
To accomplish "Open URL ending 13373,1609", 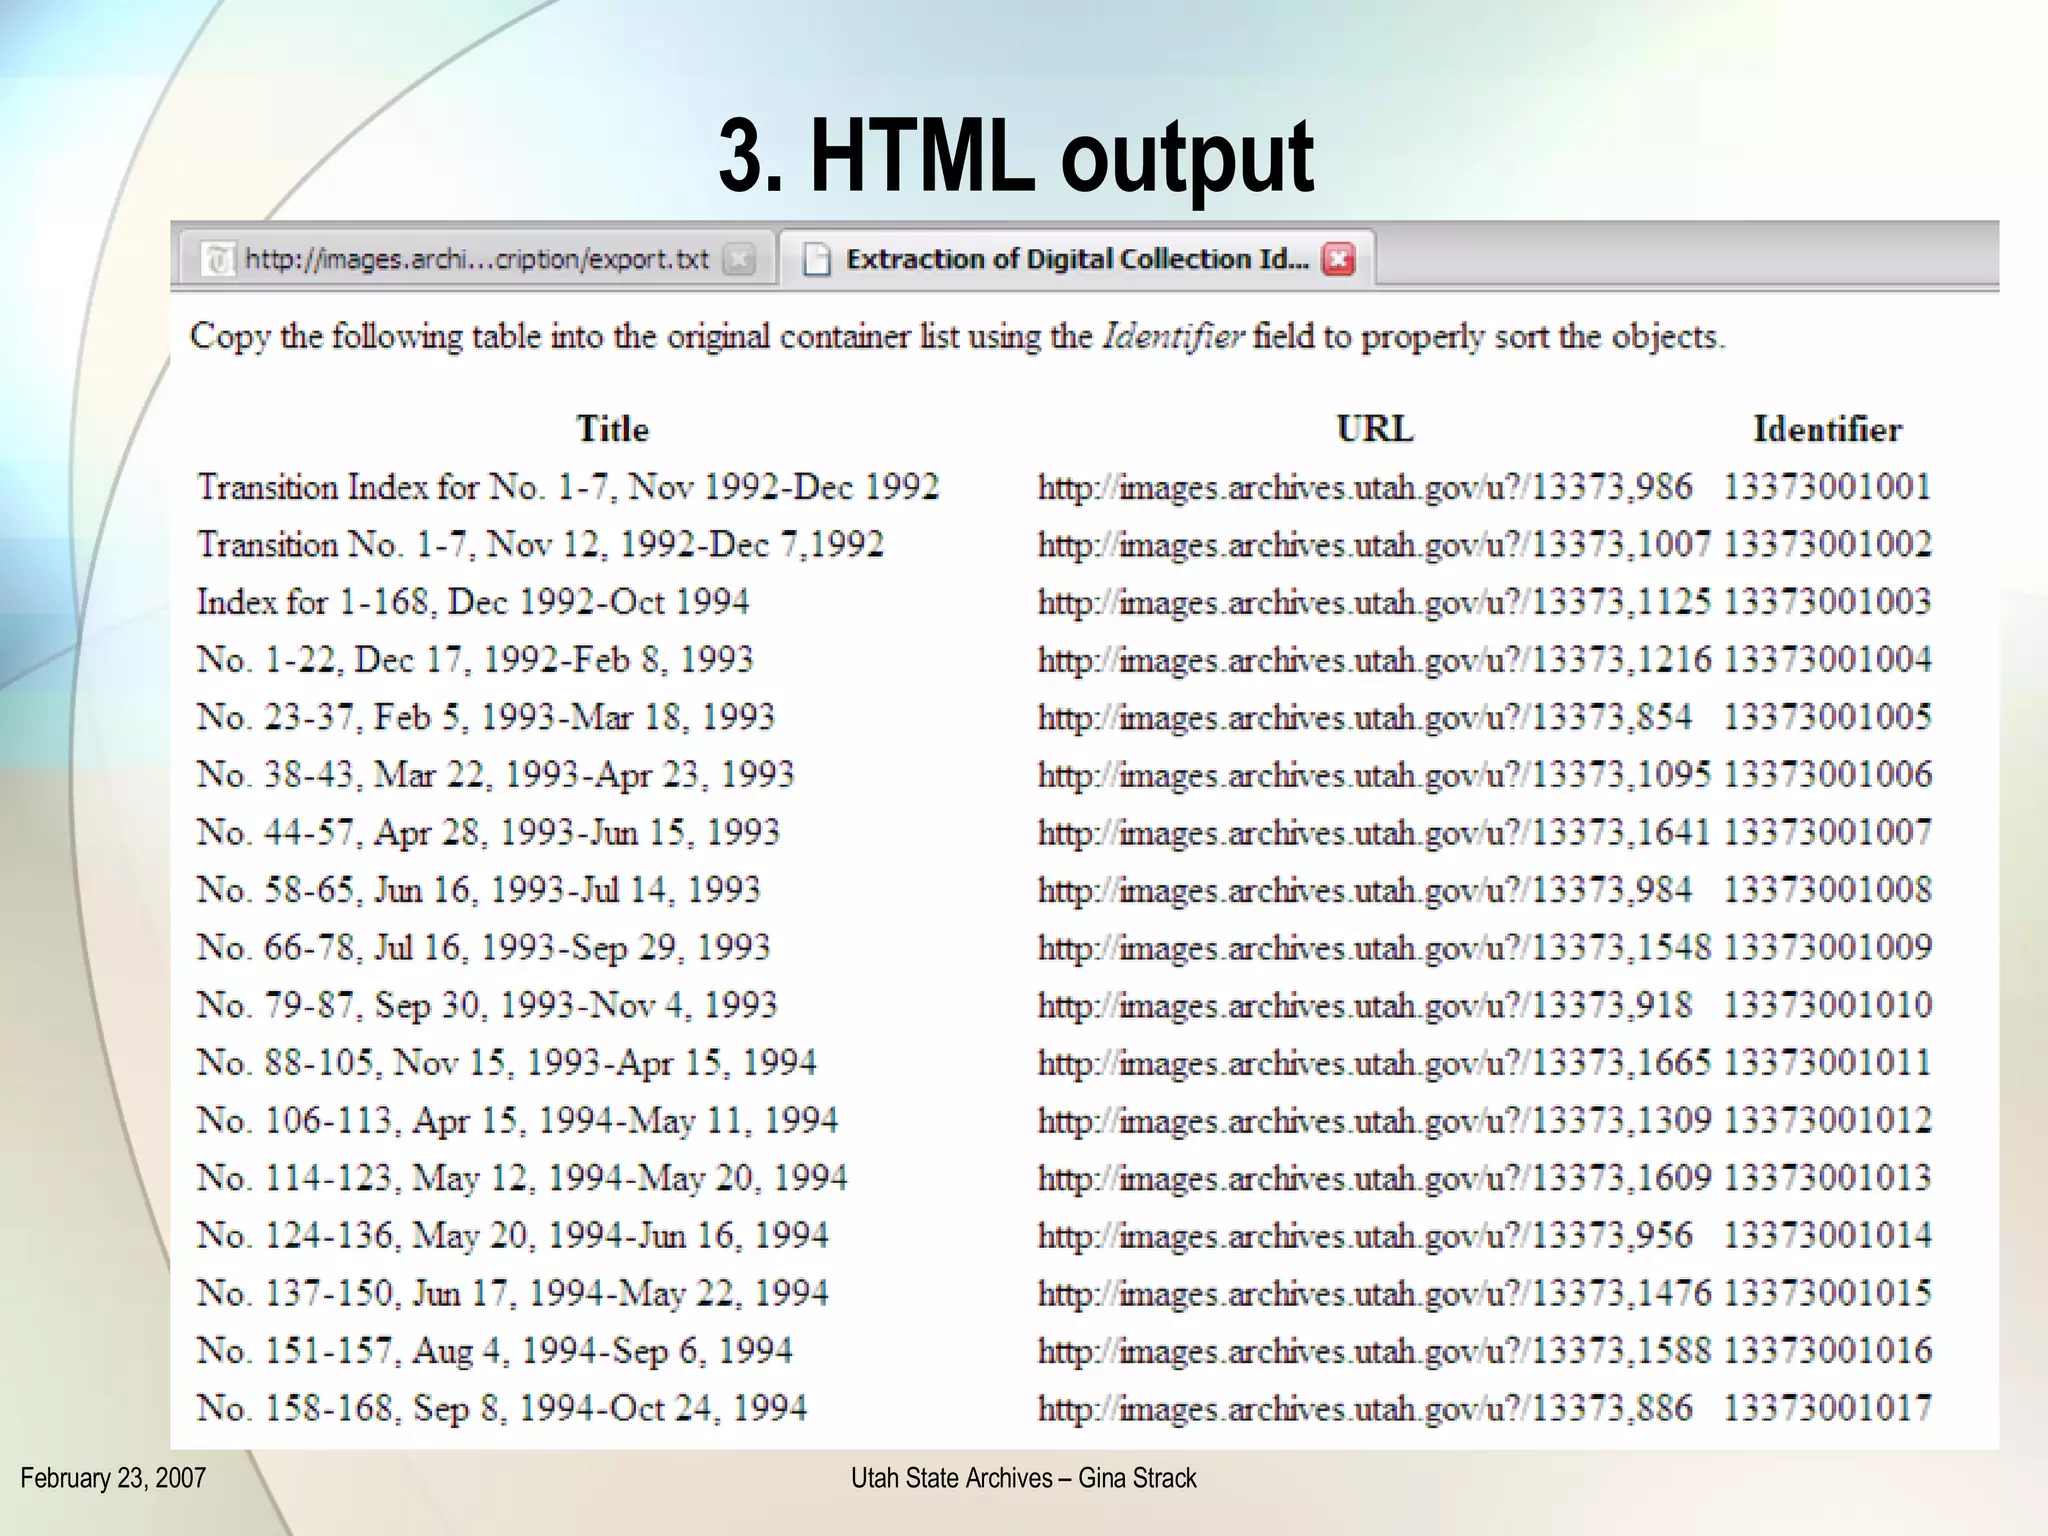I will (x=1374, y=1178).
